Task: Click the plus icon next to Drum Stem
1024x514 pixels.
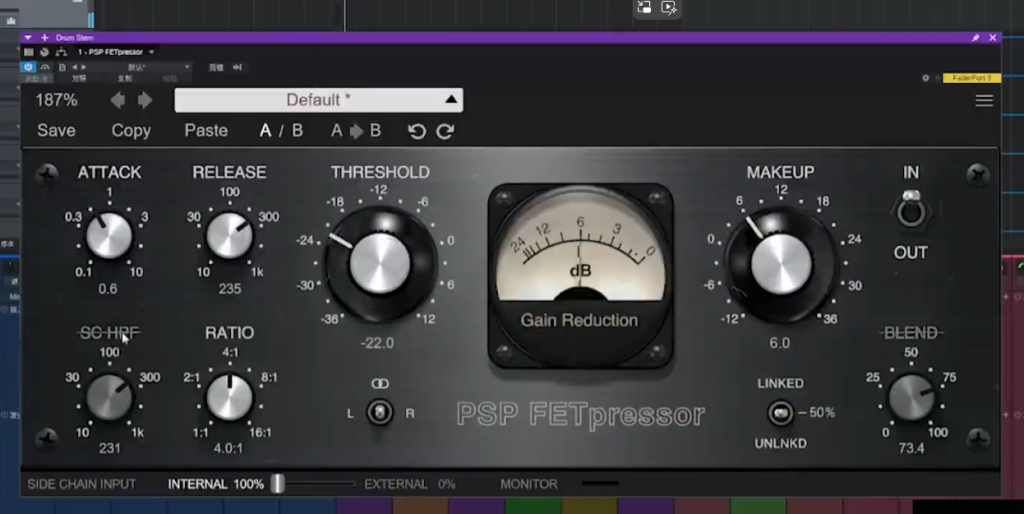Action: click(x=45, y=38)
